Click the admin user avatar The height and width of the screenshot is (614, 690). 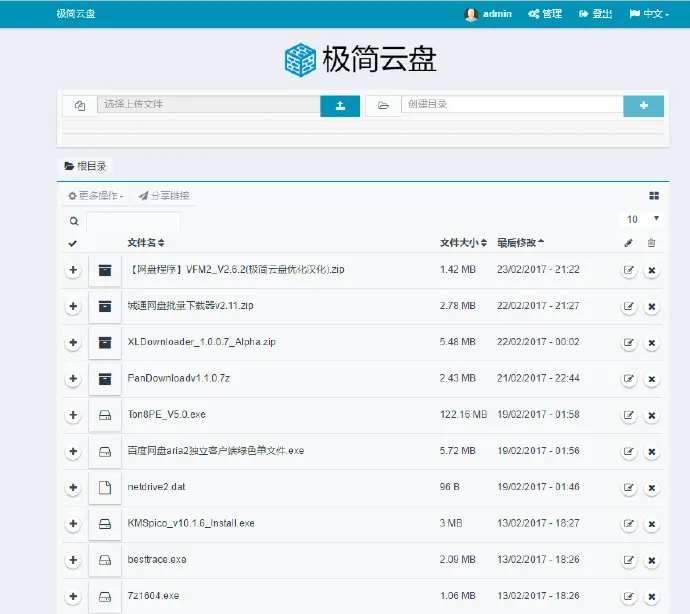click(471, 14)
